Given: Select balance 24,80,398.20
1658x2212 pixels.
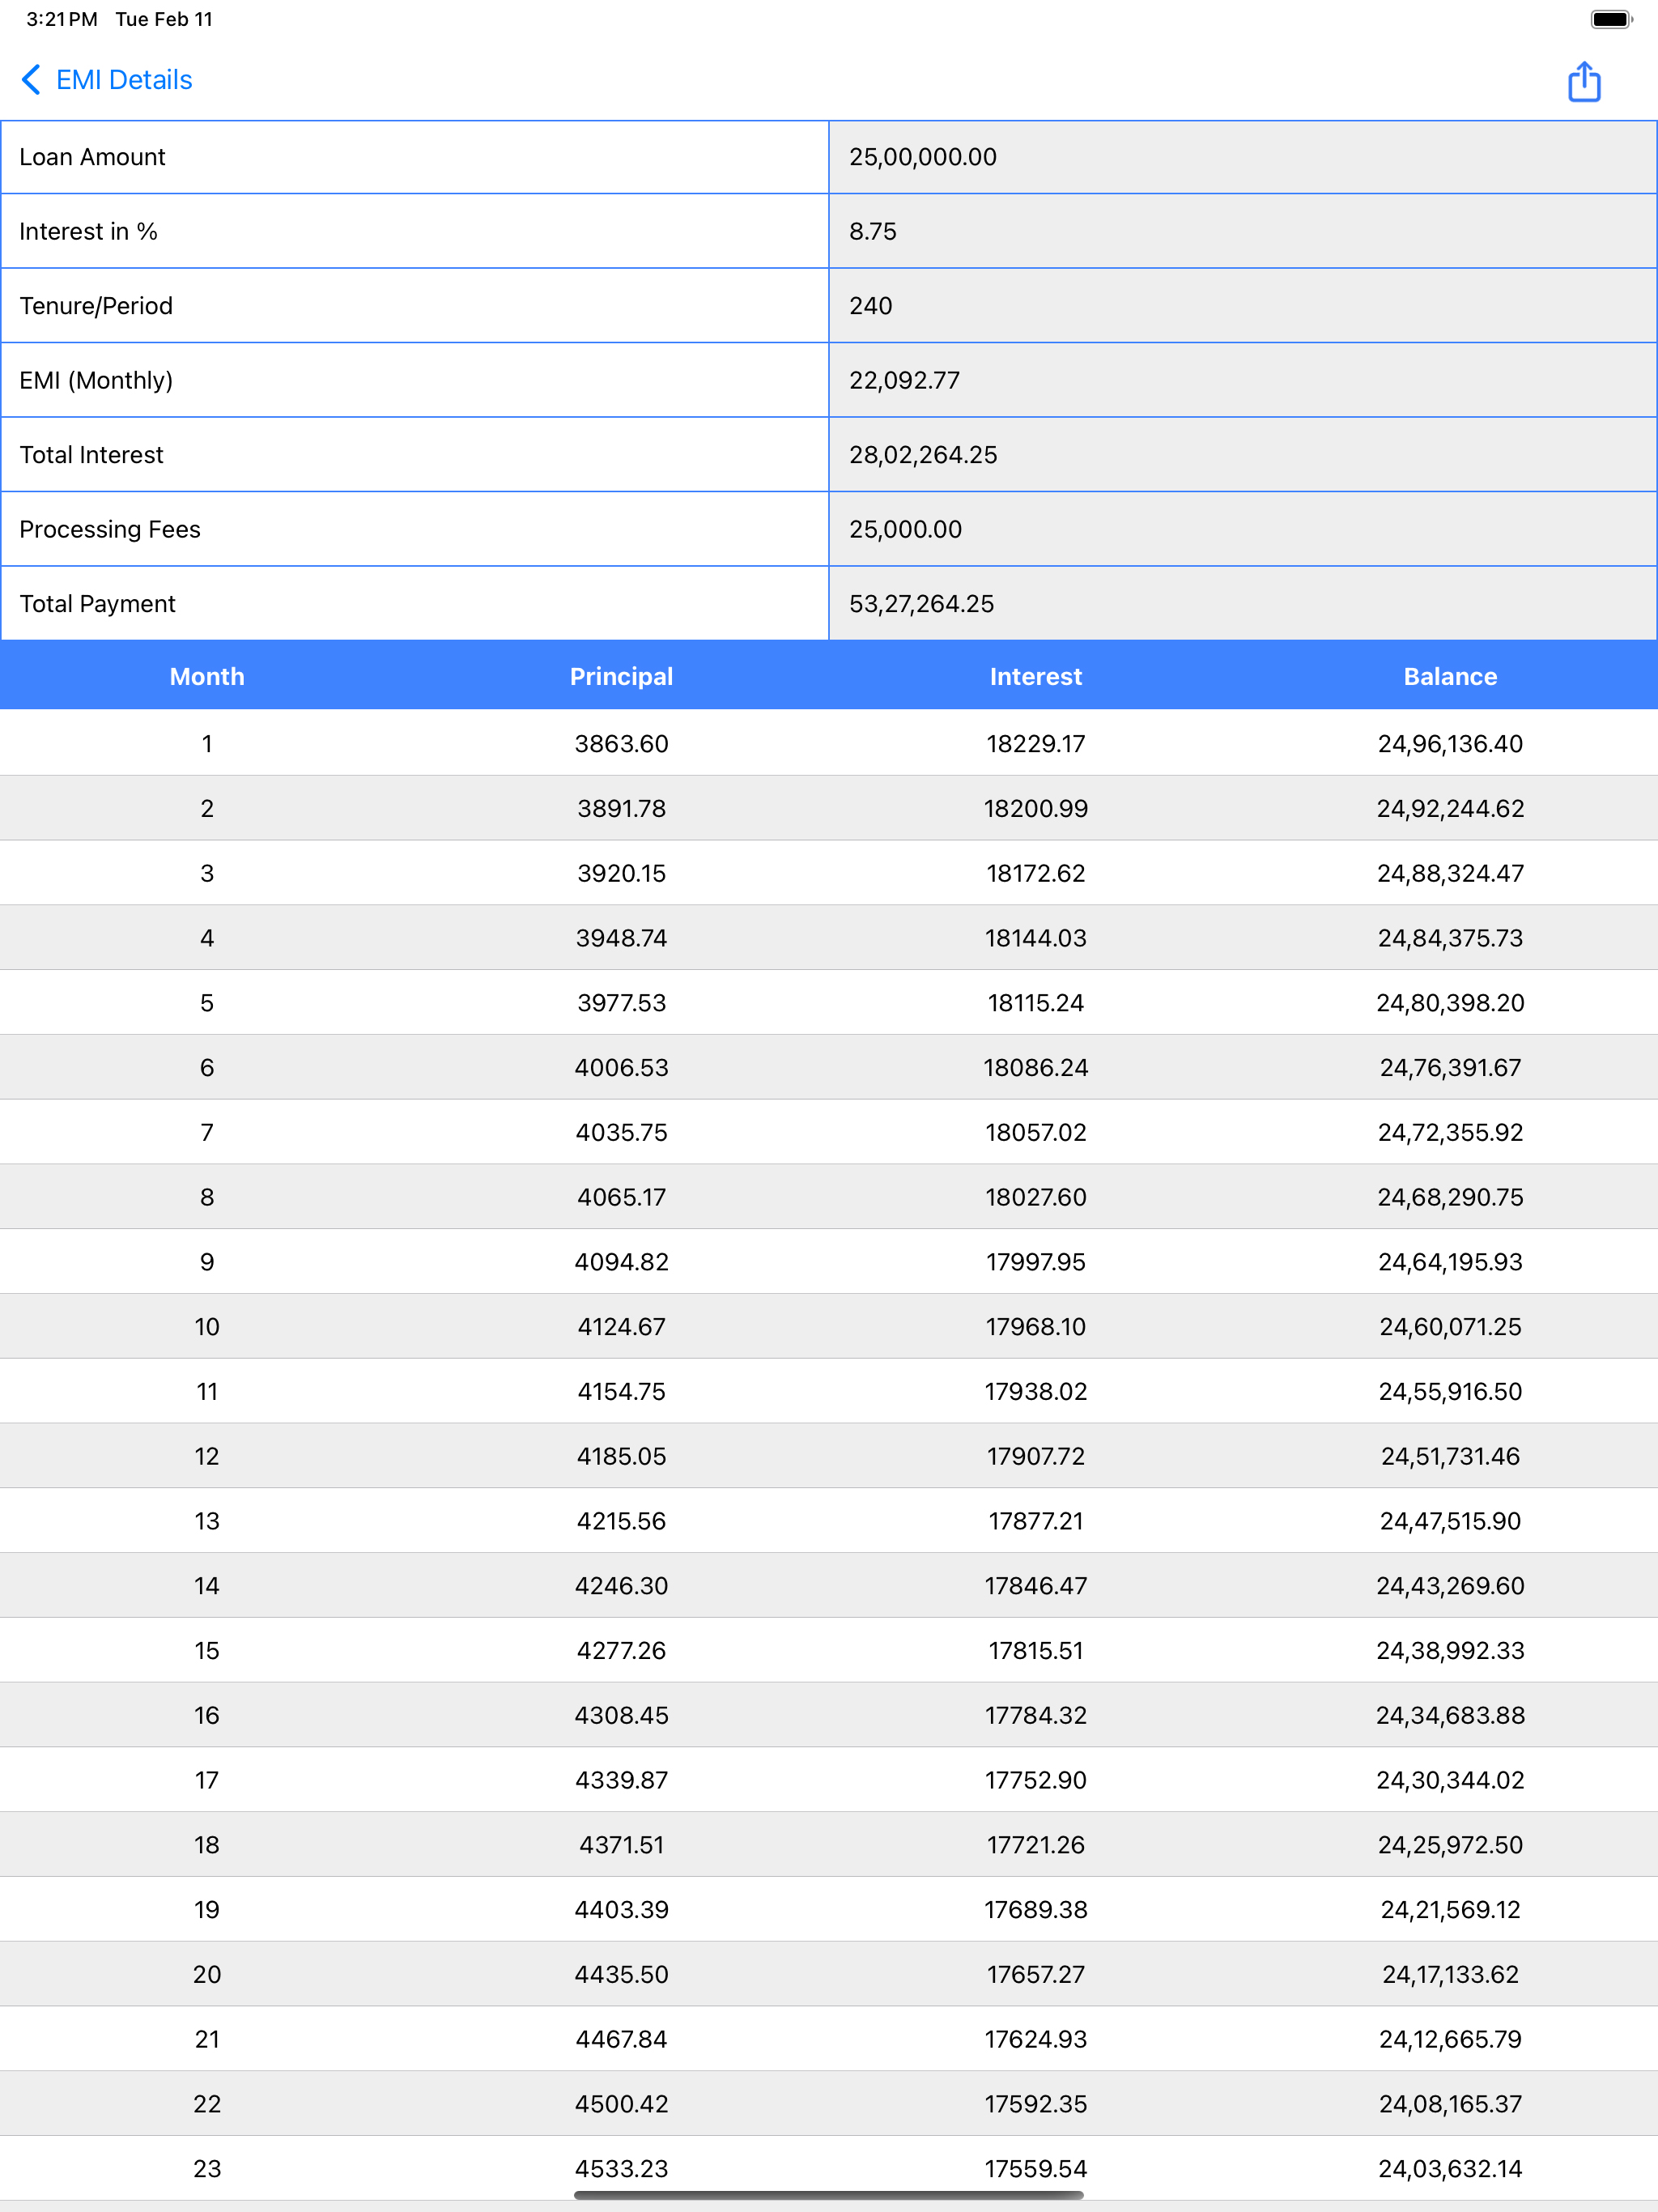Looking at the screenshot, I should [x=1450, y=1002].
